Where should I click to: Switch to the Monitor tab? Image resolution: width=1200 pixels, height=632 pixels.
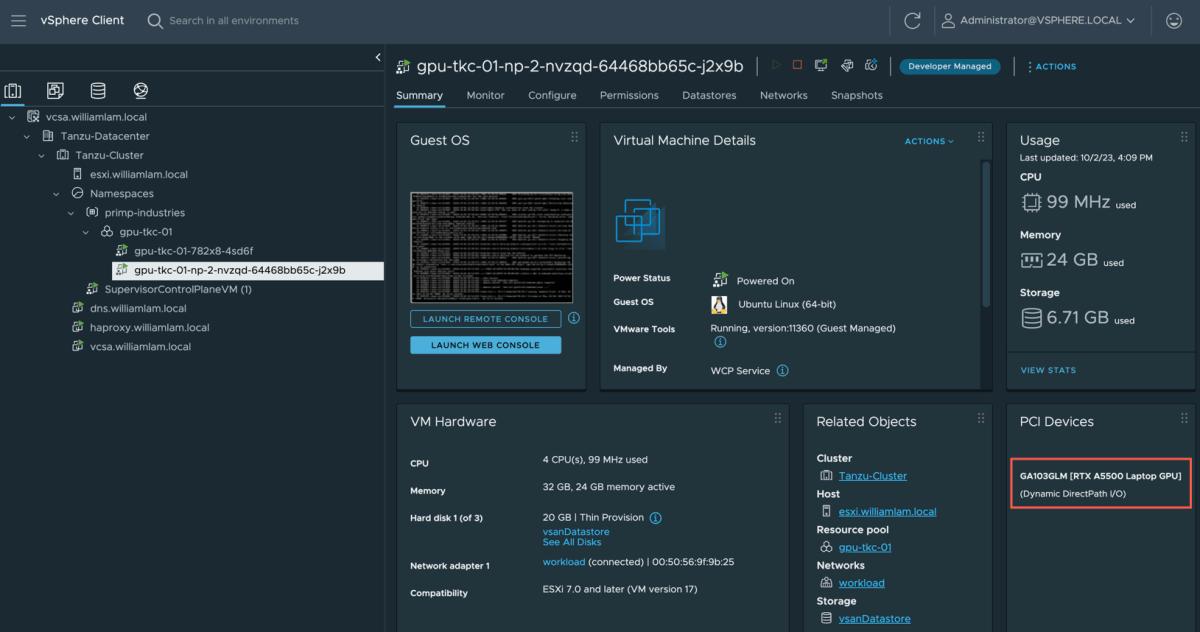pyautogui.click(x=485, y=96)
